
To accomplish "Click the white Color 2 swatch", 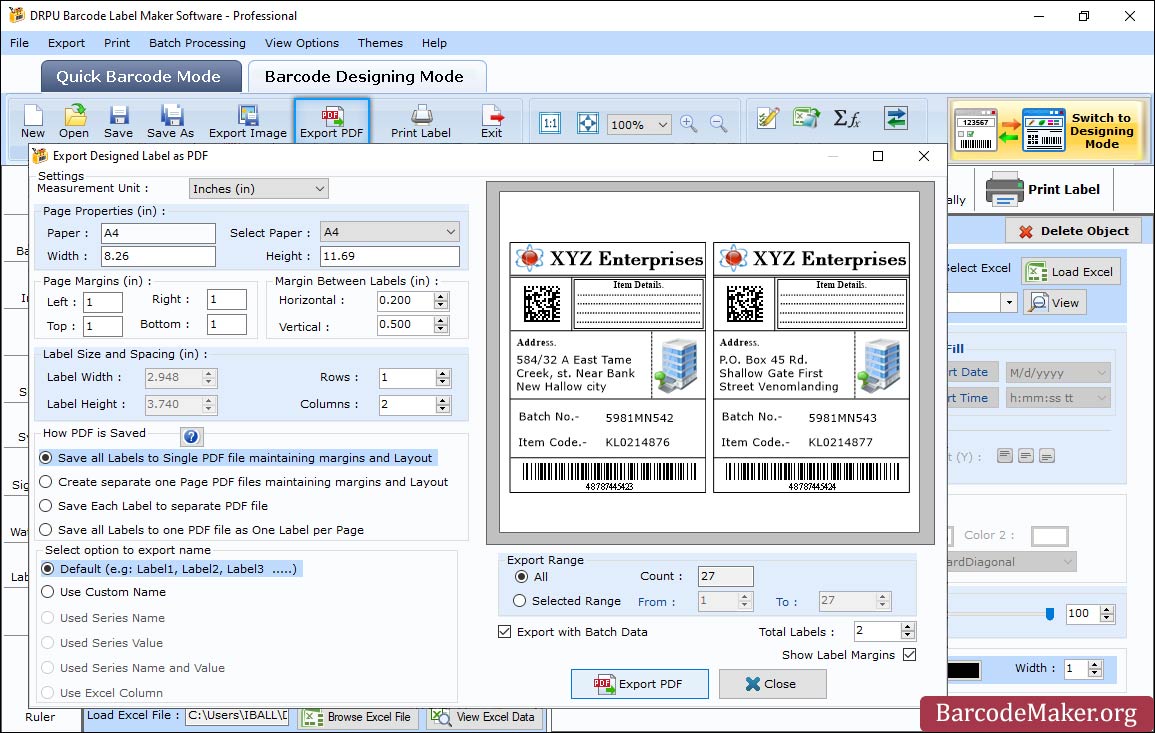I will [x=1050, y=536].
